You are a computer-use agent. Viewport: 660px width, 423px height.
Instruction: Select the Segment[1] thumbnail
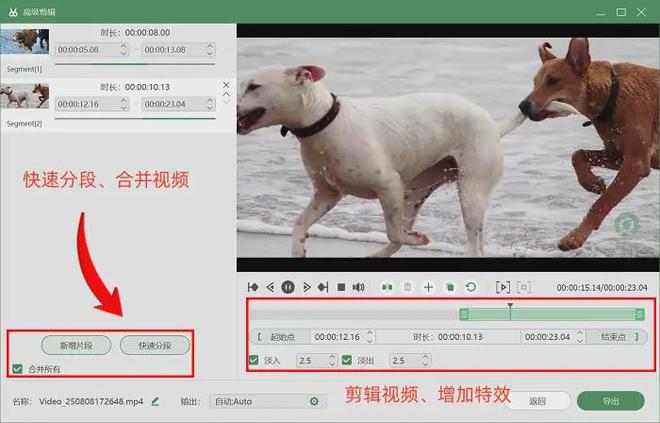pos(25,41)
